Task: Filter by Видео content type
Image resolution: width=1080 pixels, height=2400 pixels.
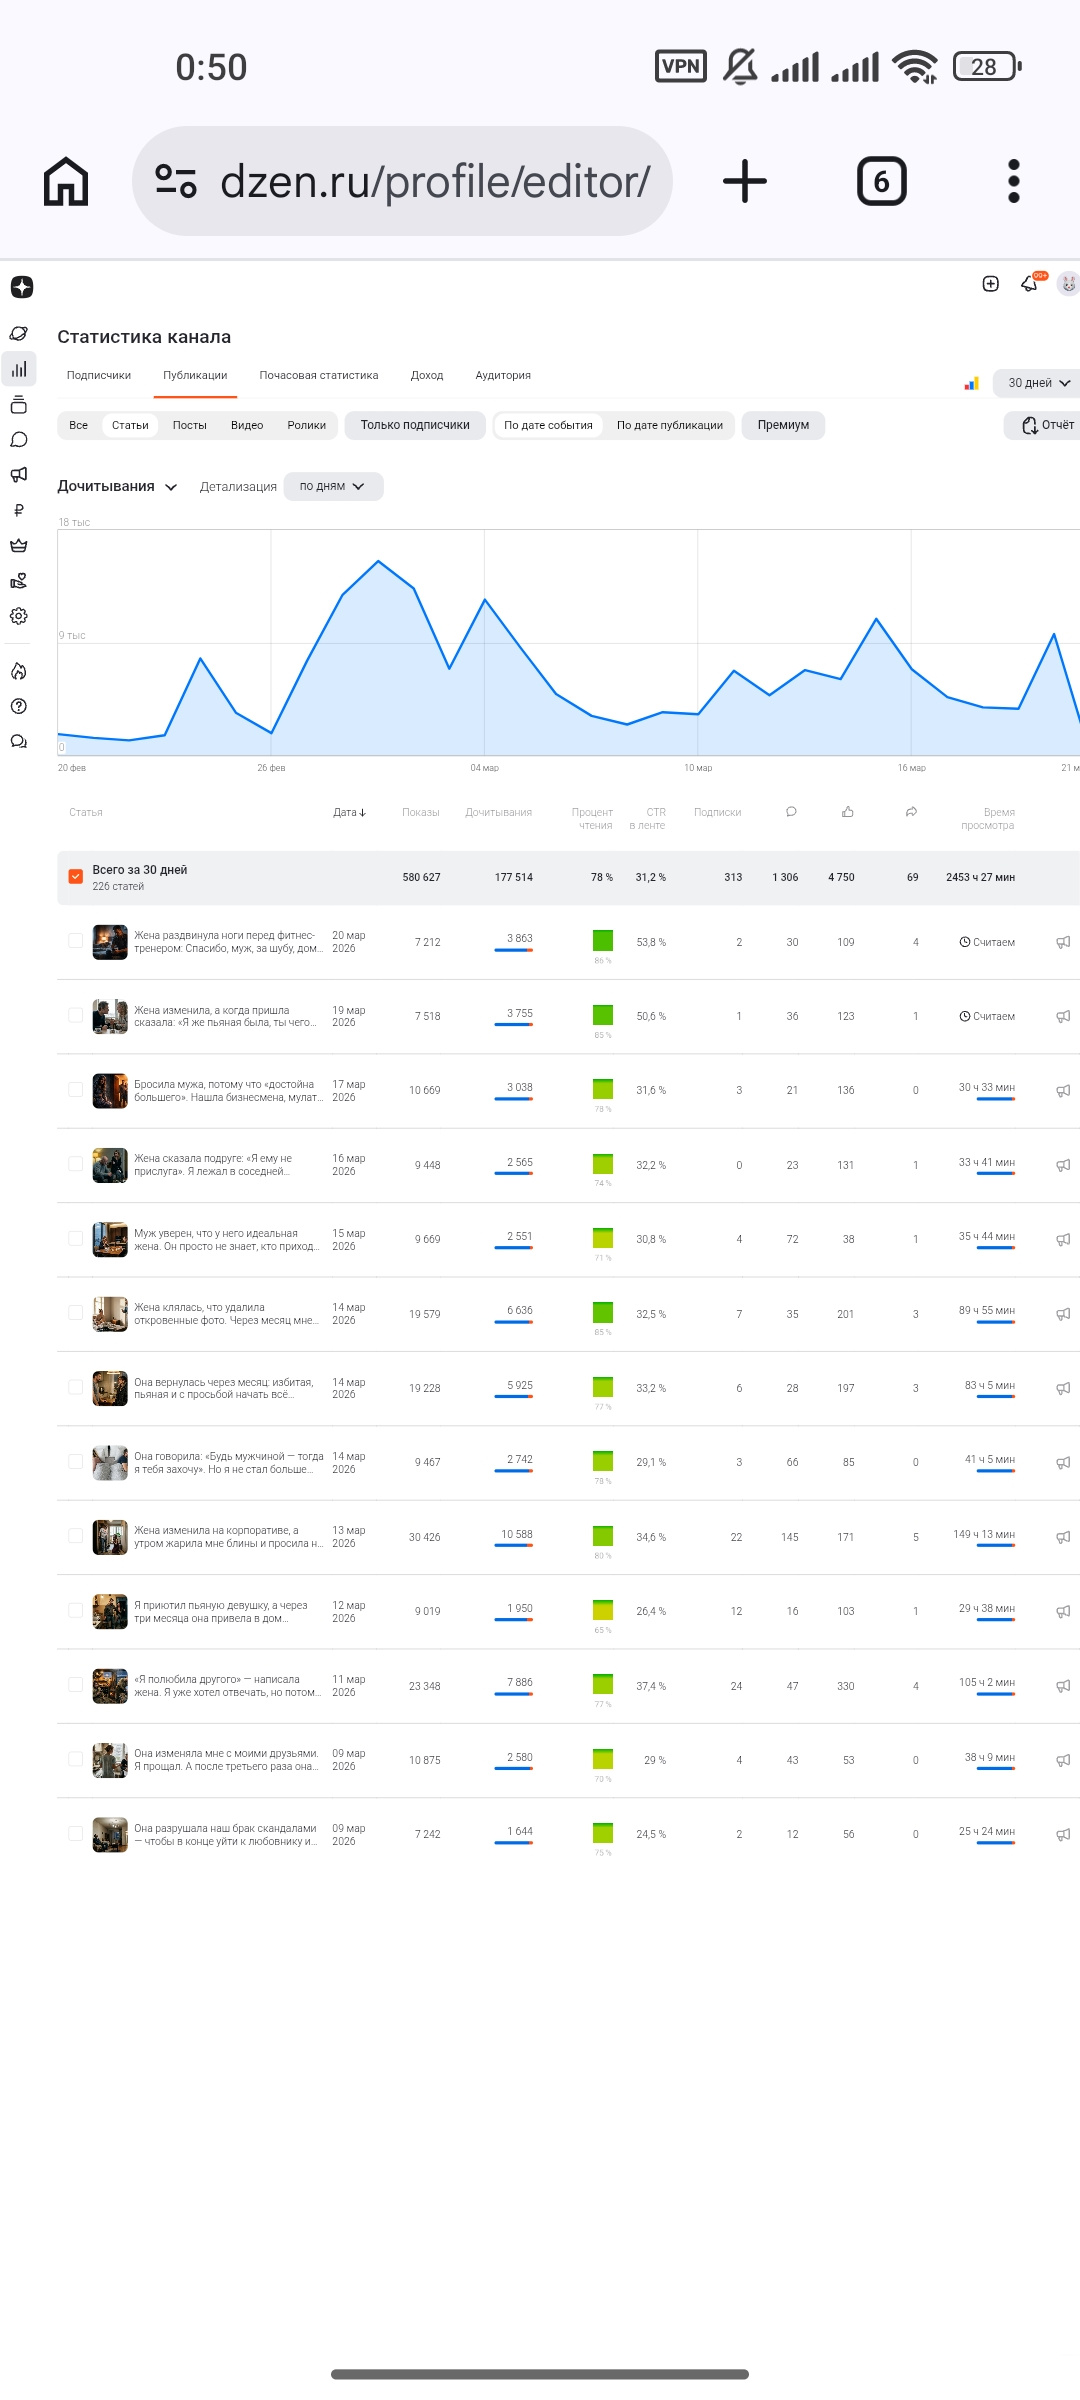Action: pos(247,425)
